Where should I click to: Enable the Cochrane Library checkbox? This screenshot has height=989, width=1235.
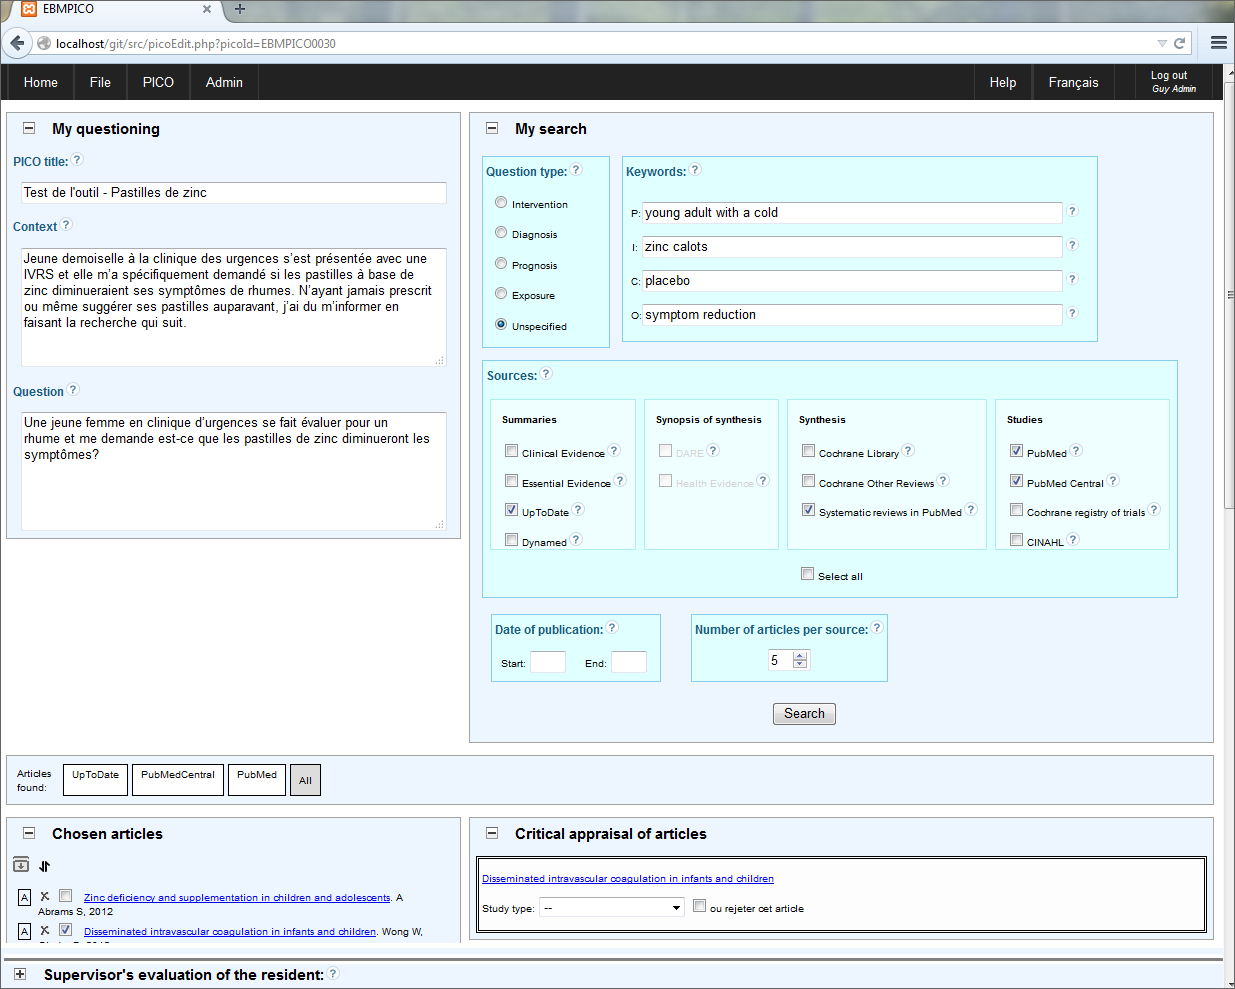tap(808, 450)
